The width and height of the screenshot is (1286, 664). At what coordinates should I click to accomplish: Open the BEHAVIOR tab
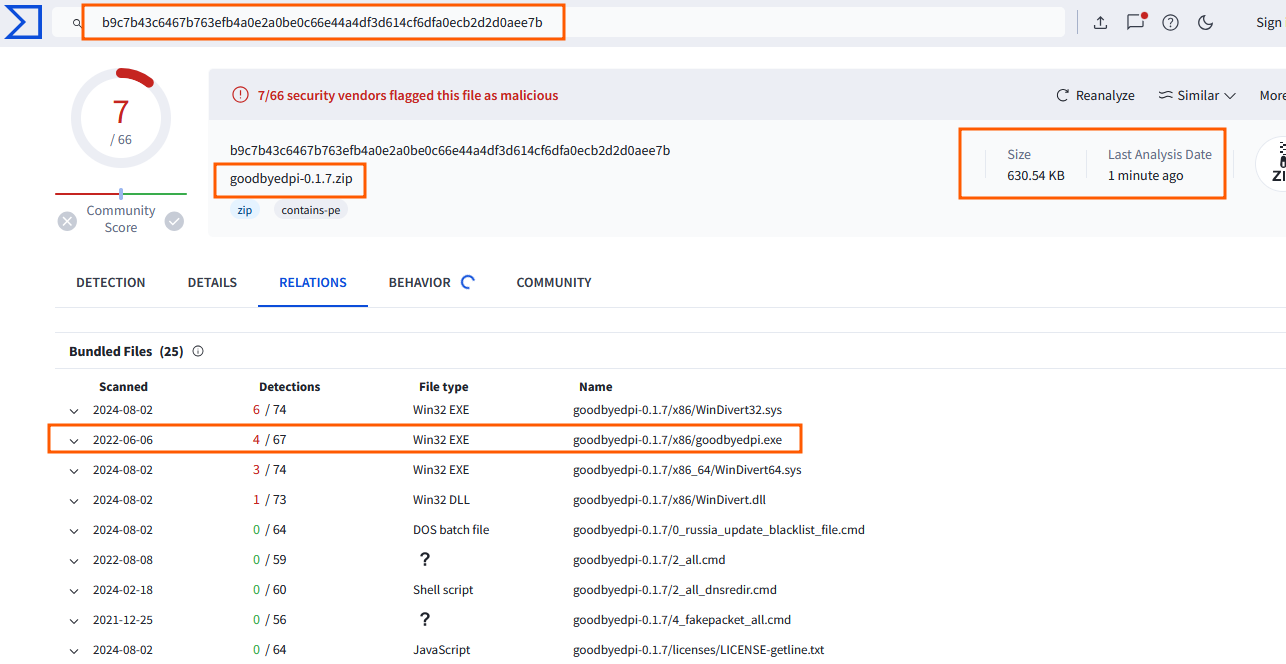coord(420,283)
